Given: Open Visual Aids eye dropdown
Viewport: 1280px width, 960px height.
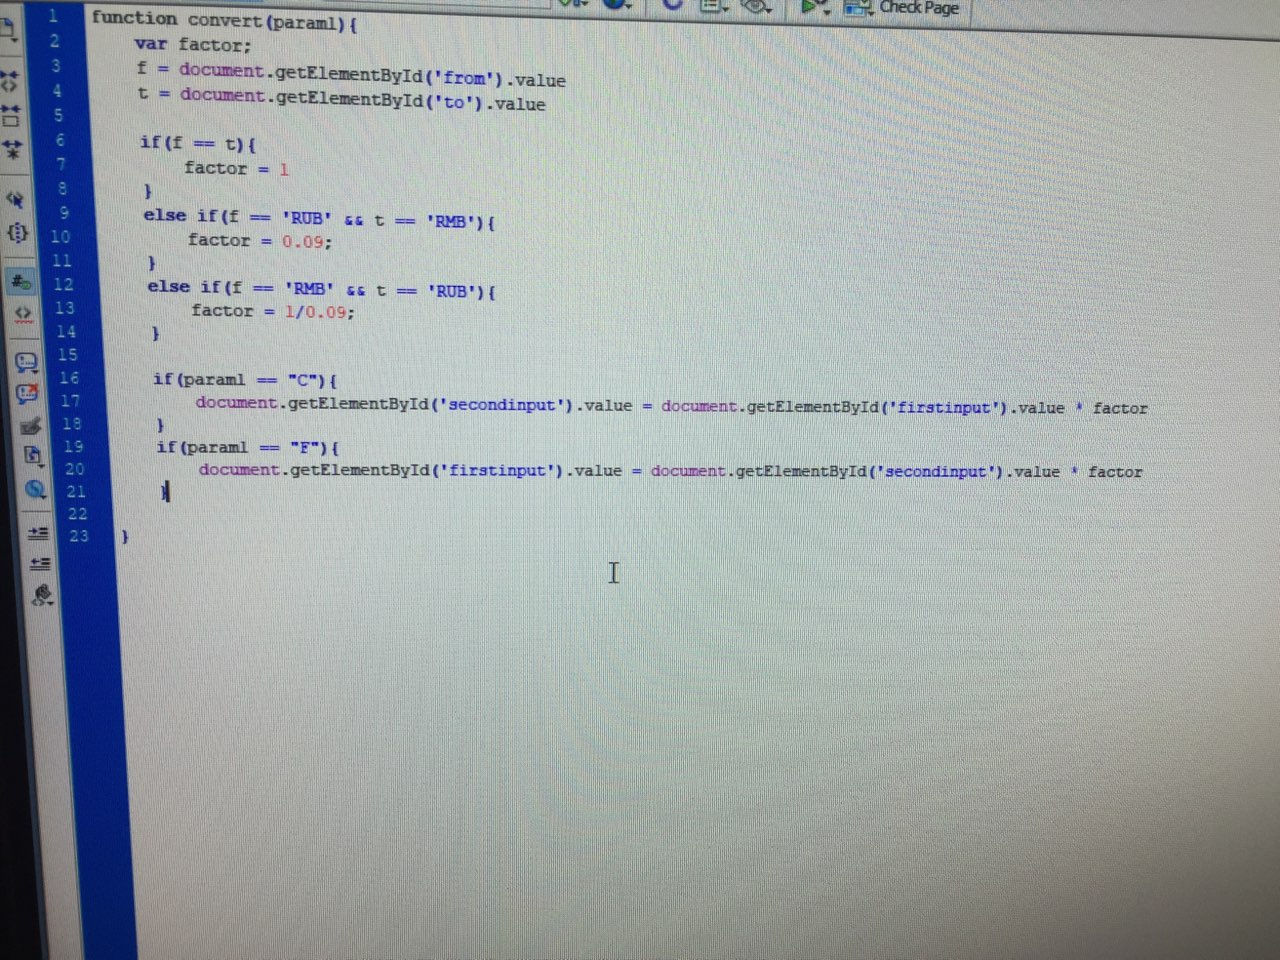Looking at the screenshot, I should 757,6.
